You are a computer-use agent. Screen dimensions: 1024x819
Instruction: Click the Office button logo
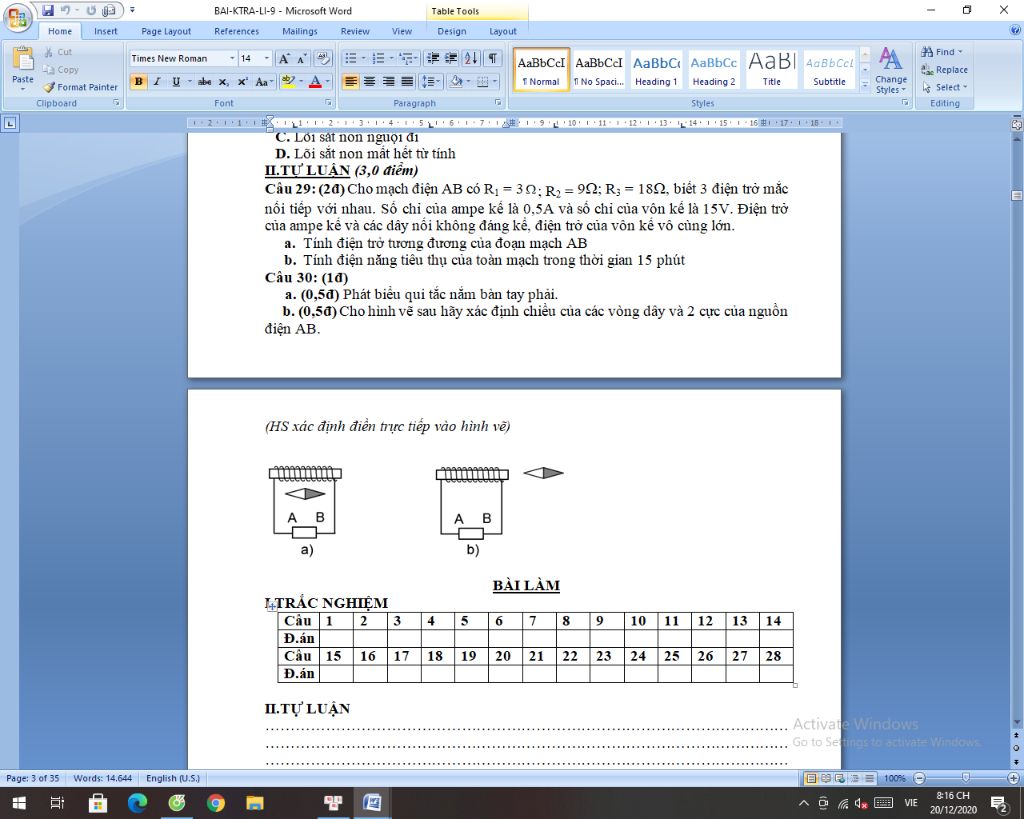18,17
